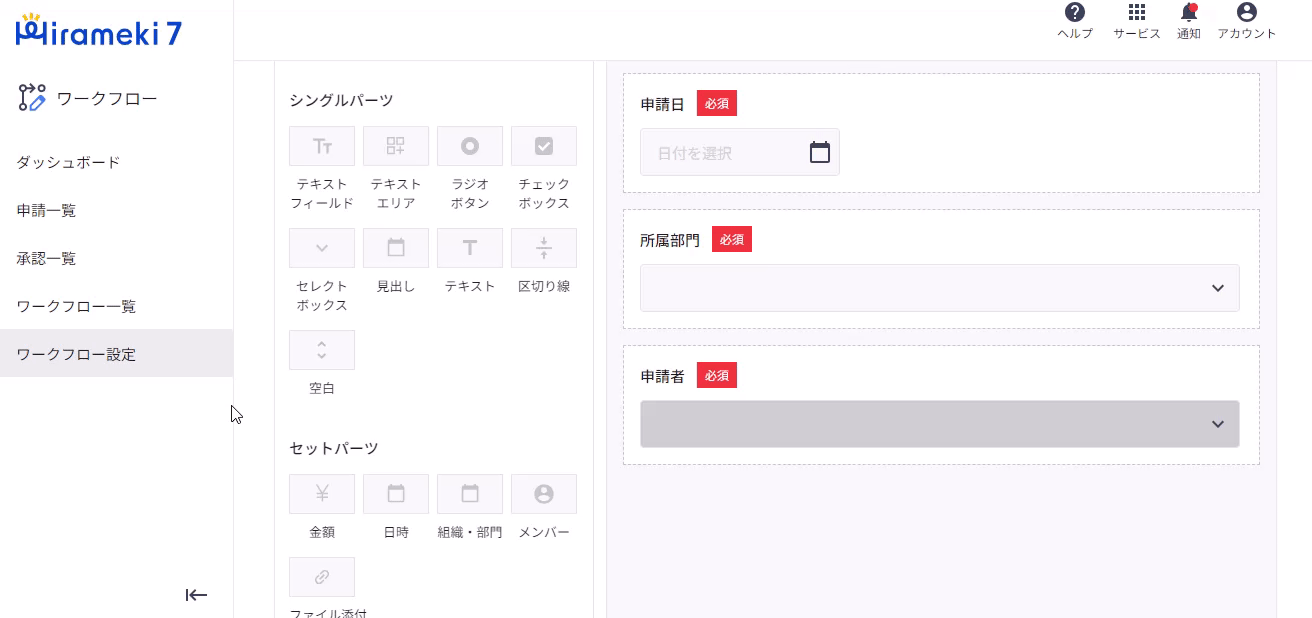This screenshot has height=618, width=1312.
Task: Select the 空白 part icon
Action: point(322,350)
